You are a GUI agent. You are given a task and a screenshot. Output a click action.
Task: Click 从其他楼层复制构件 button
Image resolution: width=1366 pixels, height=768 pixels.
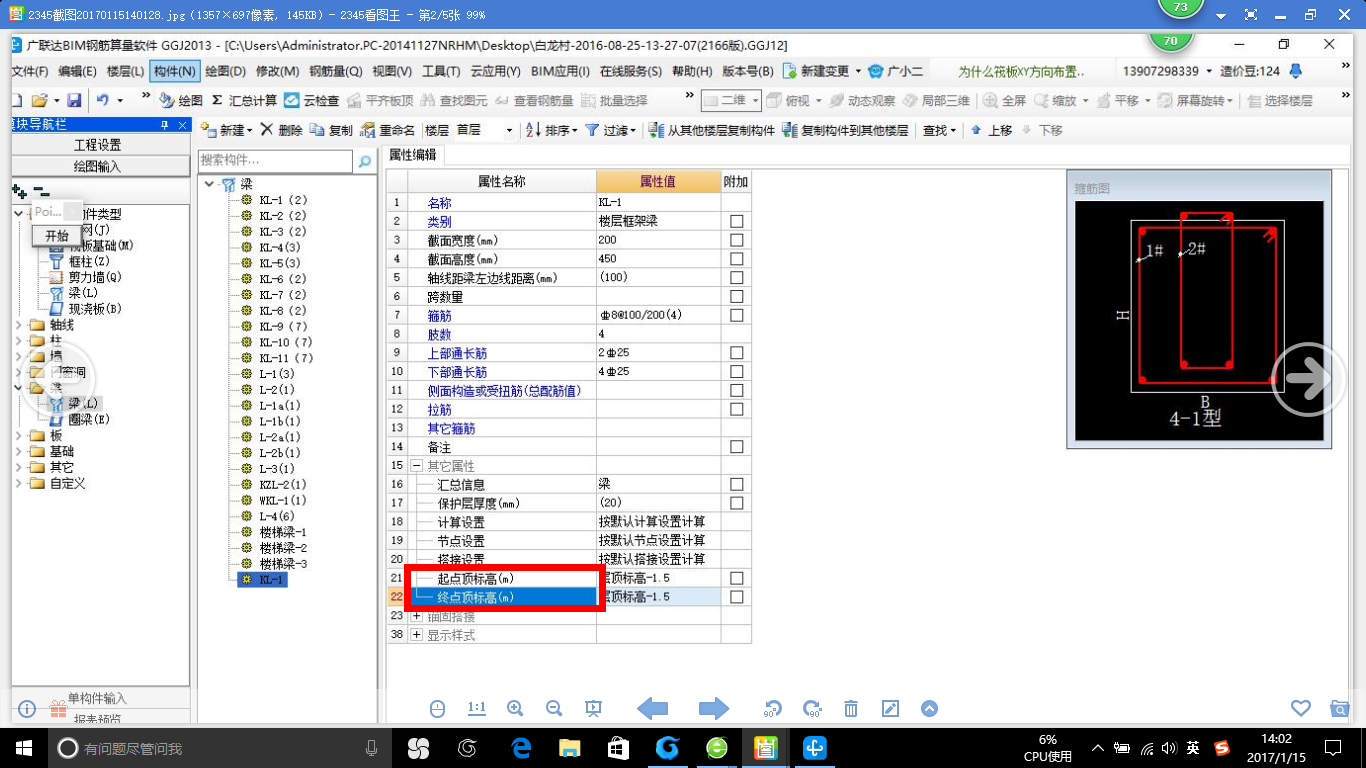point(711,130)
